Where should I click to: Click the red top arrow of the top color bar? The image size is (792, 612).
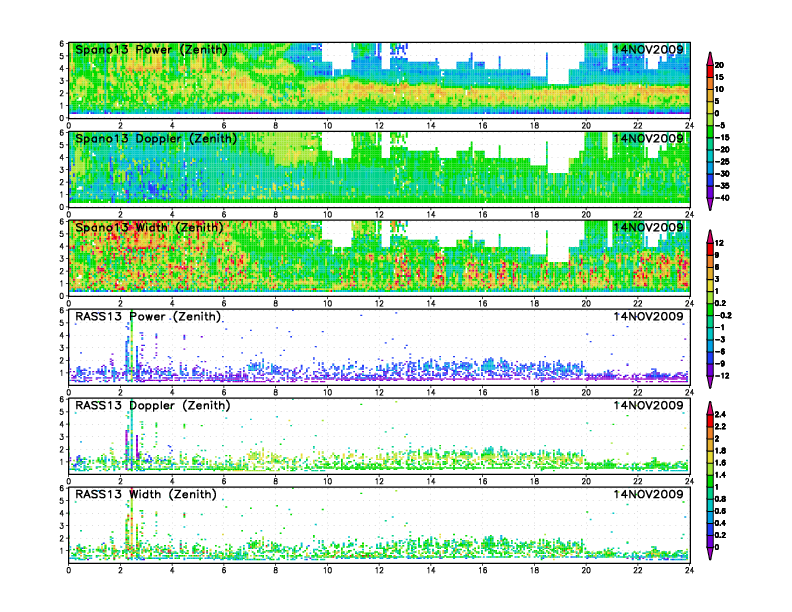tap(710, 59)
